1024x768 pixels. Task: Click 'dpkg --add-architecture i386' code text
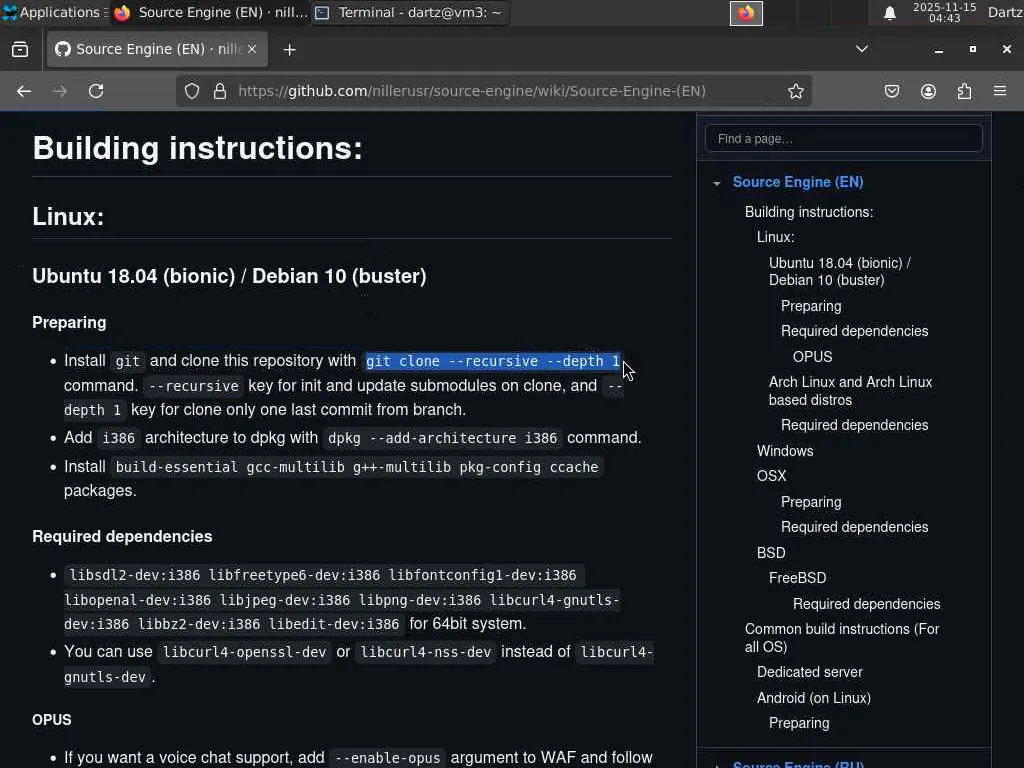click(443, 438)
